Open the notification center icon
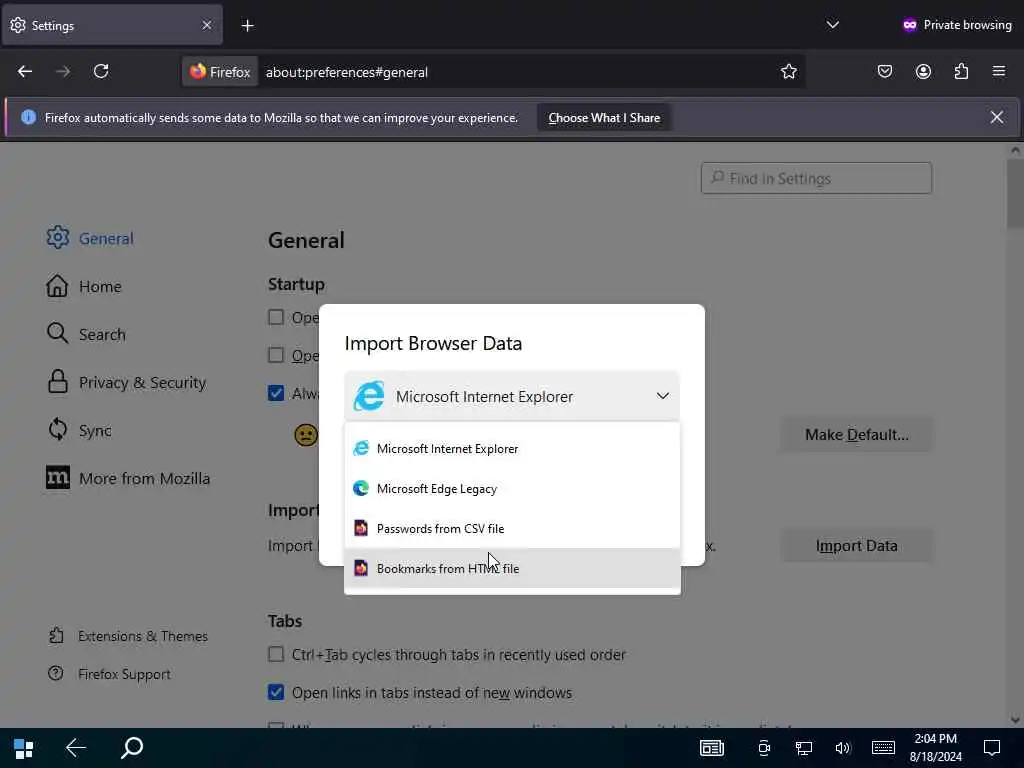Image resolution: width=1024 pixels, height=768 pixels. click(x=992, y=748)
